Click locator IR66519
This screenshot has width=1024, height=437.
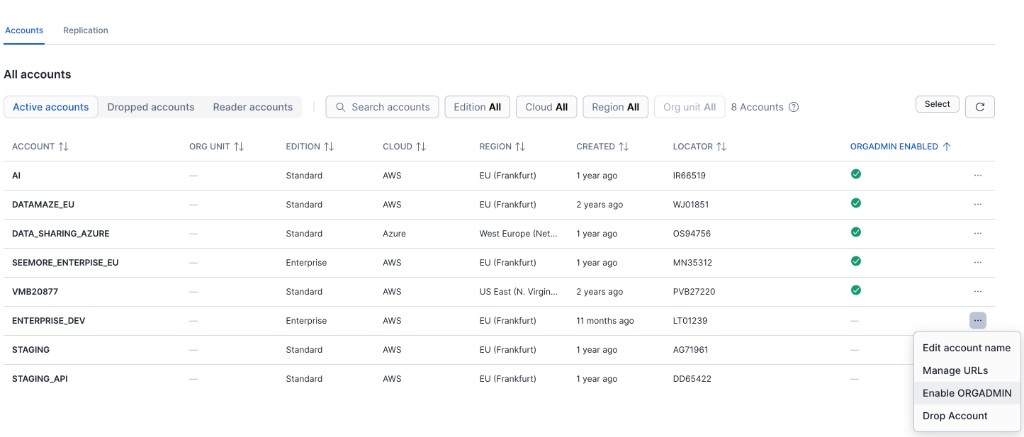(x=689, y=176)
